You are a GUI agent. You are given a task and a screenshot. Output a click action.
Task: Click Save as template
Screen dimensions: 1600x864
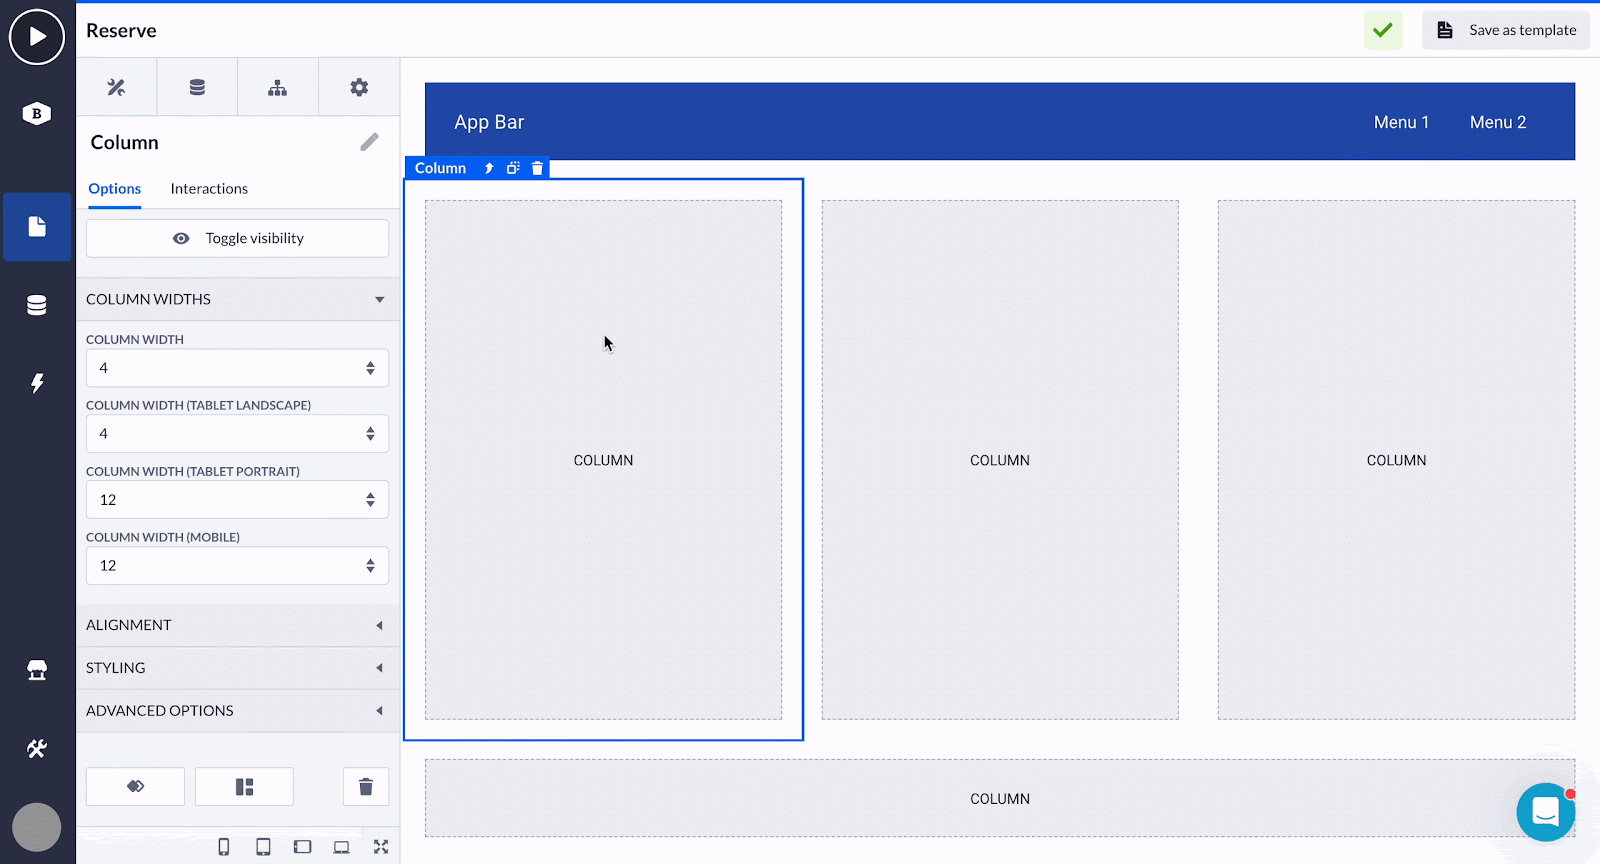pos(1506,30)
